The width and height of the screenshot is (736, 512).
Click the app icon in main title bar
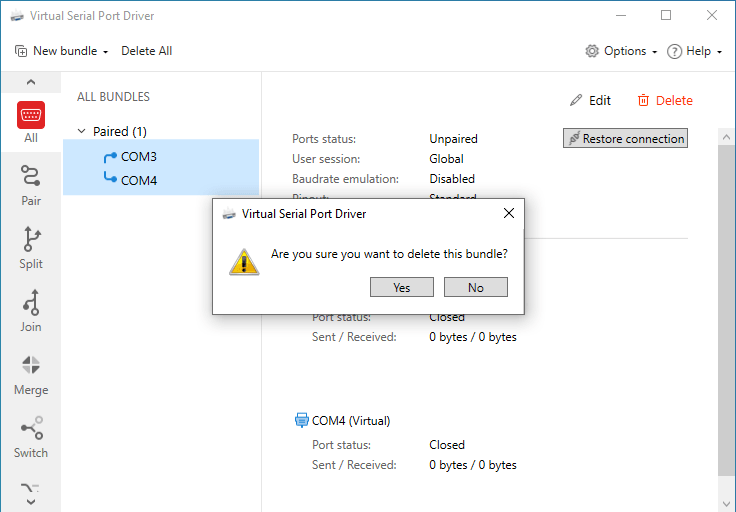point(17,16)
